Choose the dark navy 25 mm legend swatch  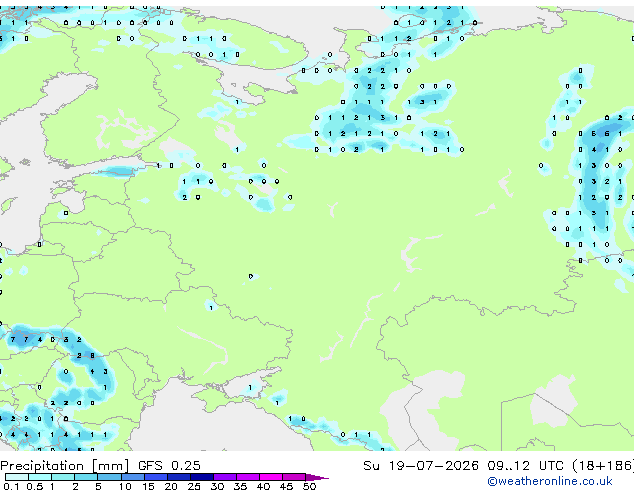tap(202, 477)
